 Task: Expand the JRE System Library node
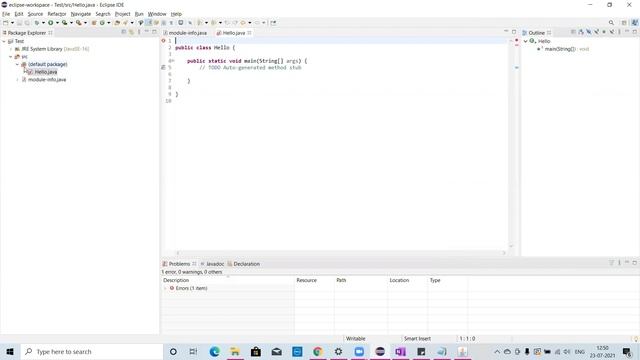(11, 49)
